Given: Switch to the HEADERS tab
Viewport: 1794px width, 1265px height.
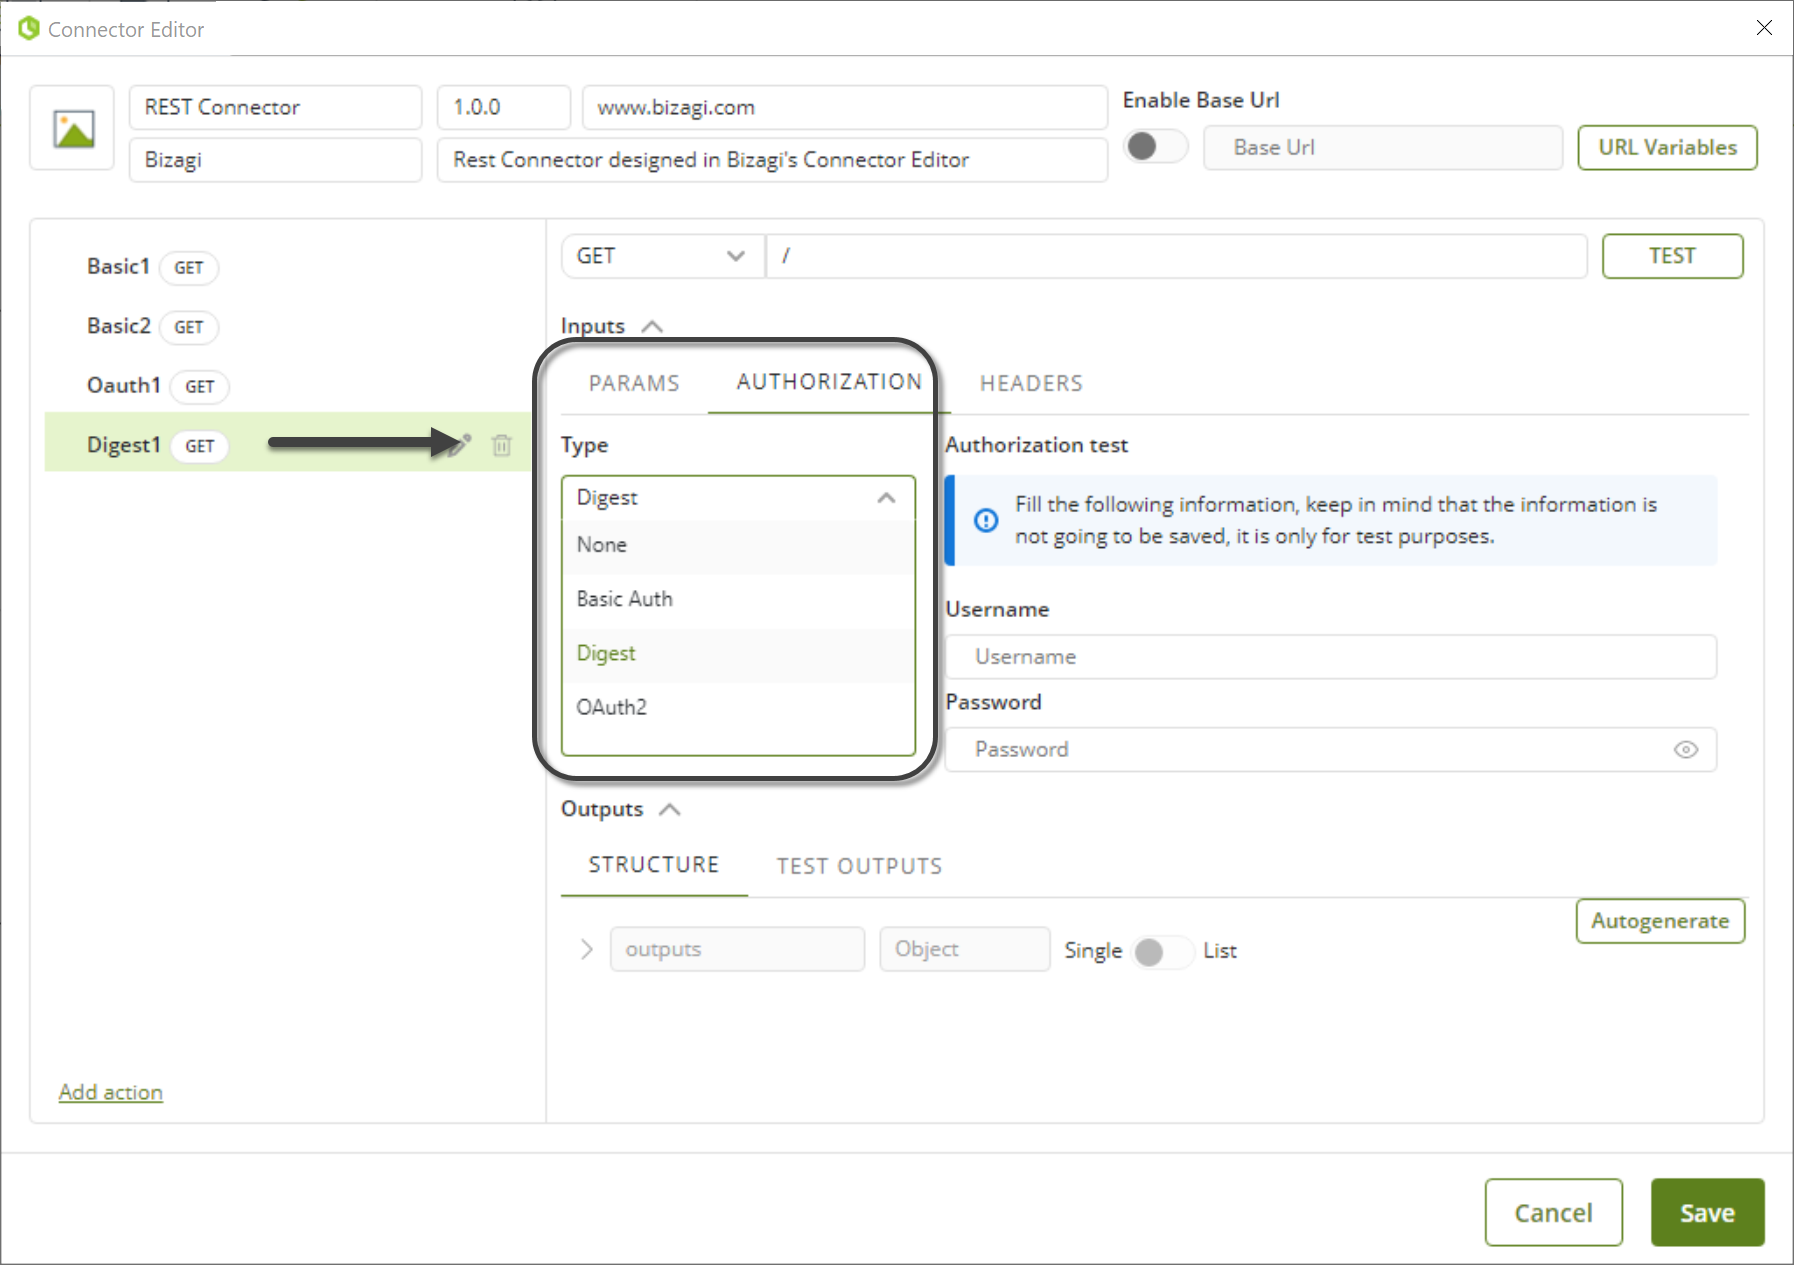Looking at the screenshot, I should (1031, 383).
